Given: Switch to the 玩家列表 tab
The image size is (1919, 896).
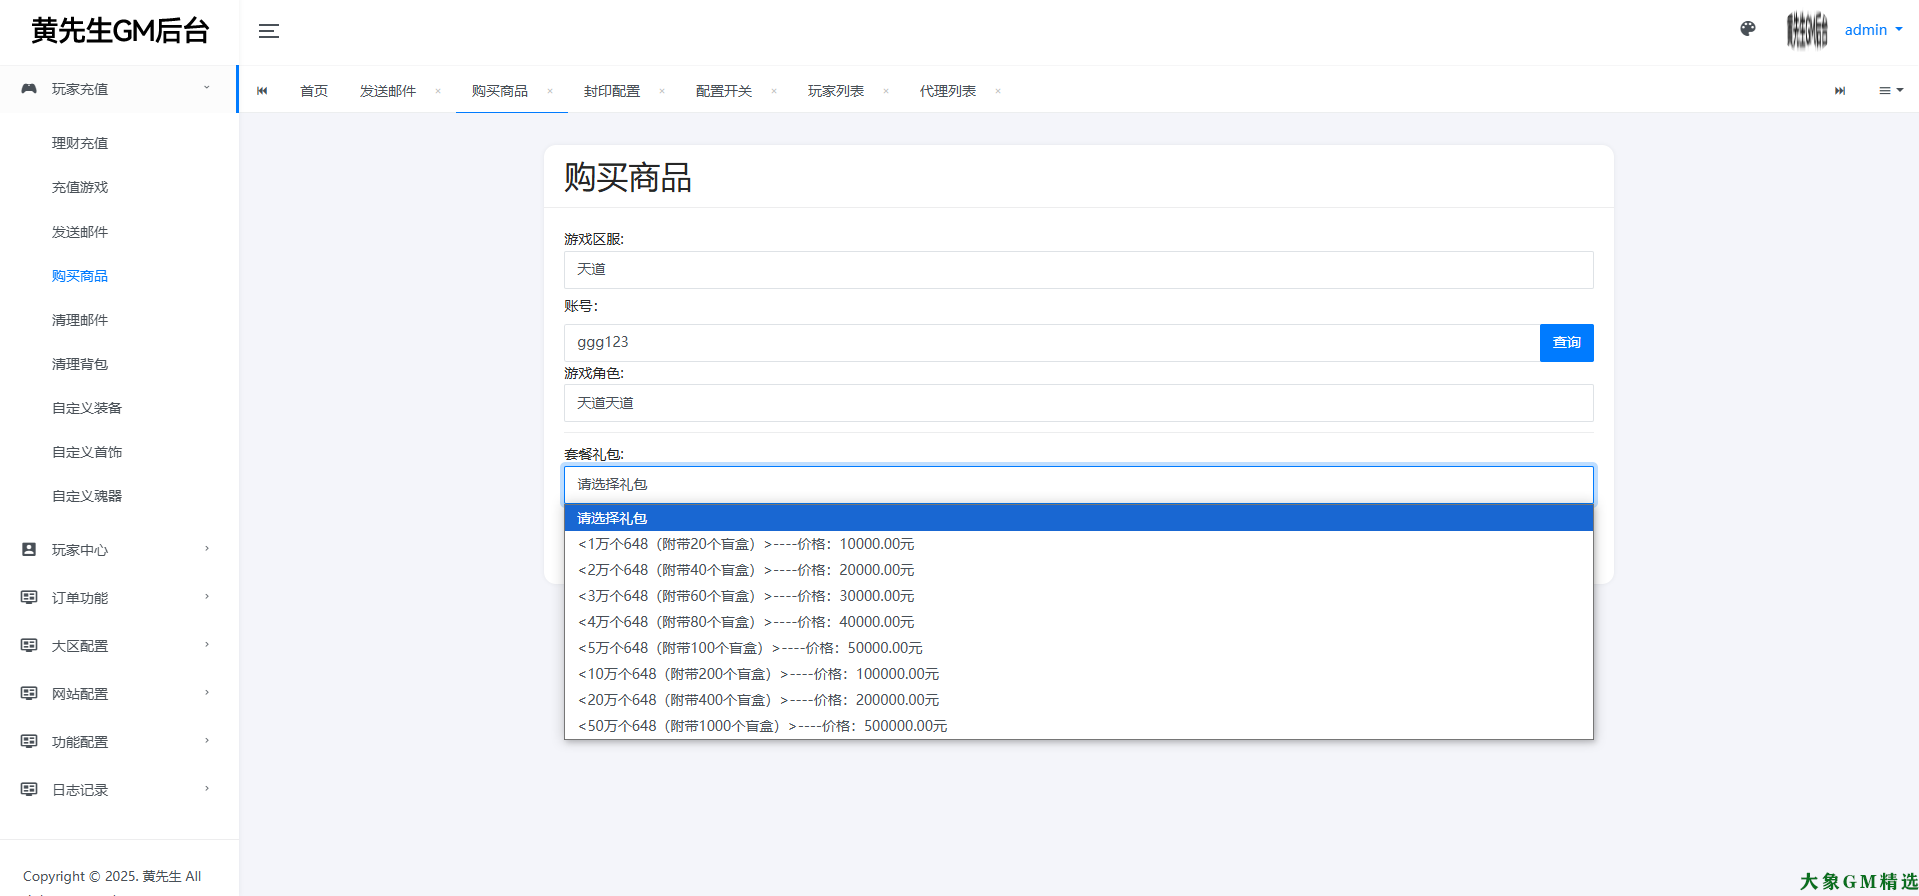Looking at the screenshot, I should pyautogui.click(x=836, y=91).
